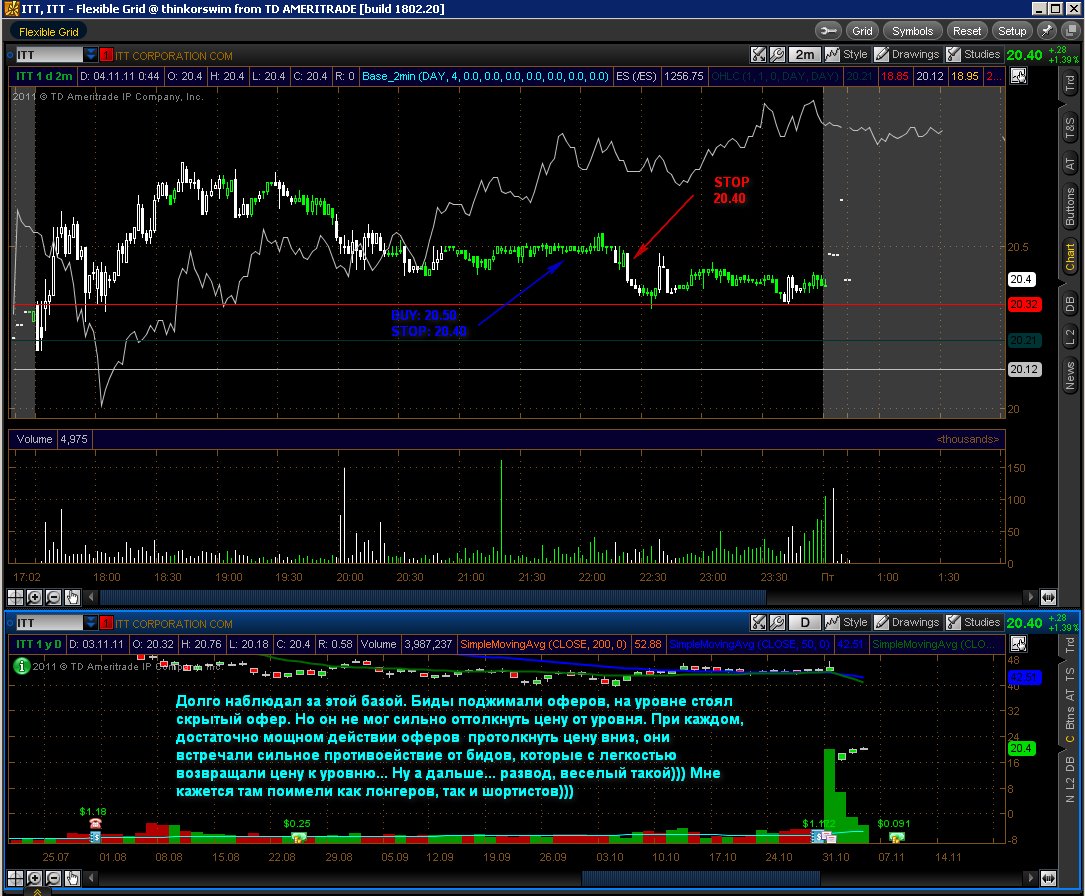Open the Grid button in top bar
The image size is (1085, 896).
click(862, 31)
